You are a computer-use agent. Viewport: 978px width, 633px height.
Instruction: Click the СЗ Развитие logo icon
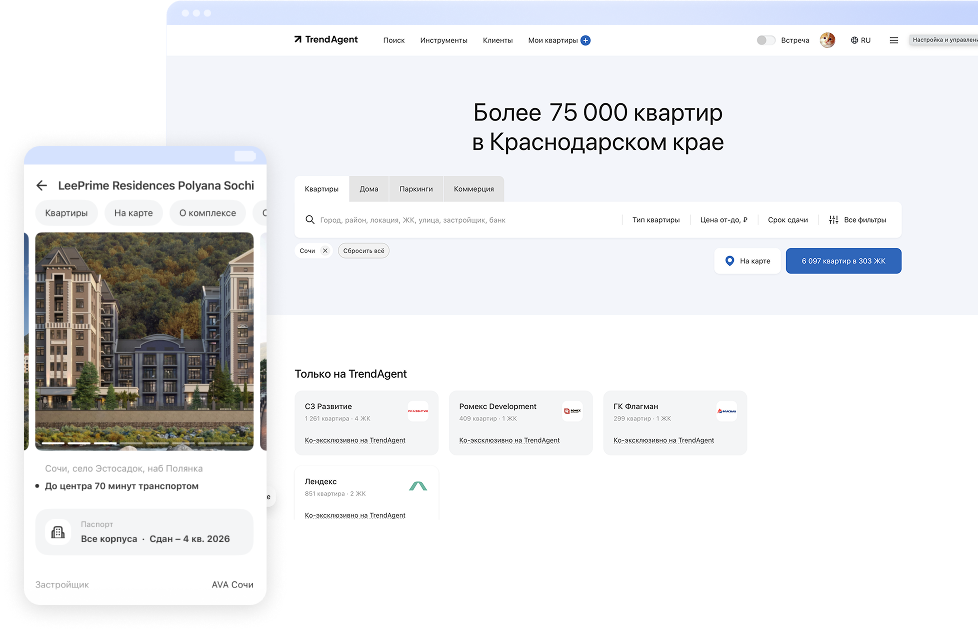click(418, 411)
